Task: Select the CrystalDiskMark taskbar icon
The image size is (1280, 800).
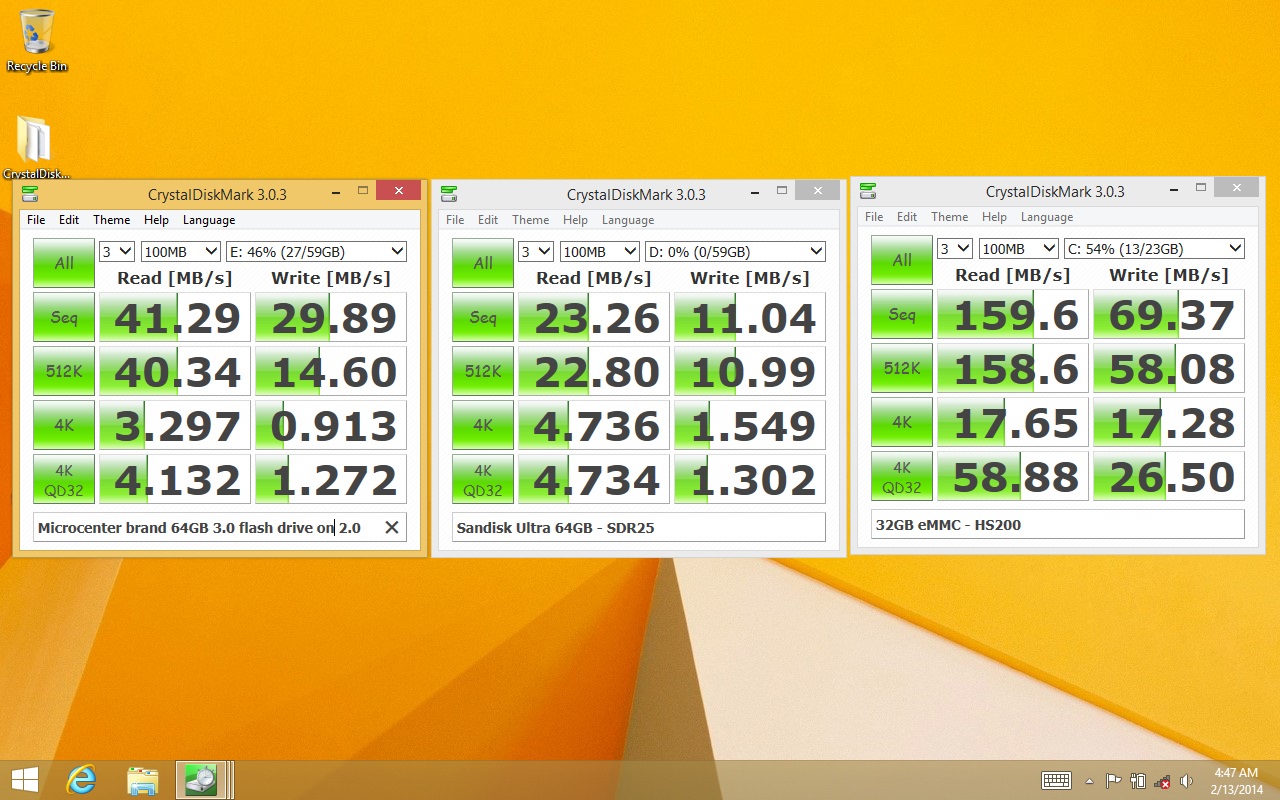Action: (x=203, y=779)
